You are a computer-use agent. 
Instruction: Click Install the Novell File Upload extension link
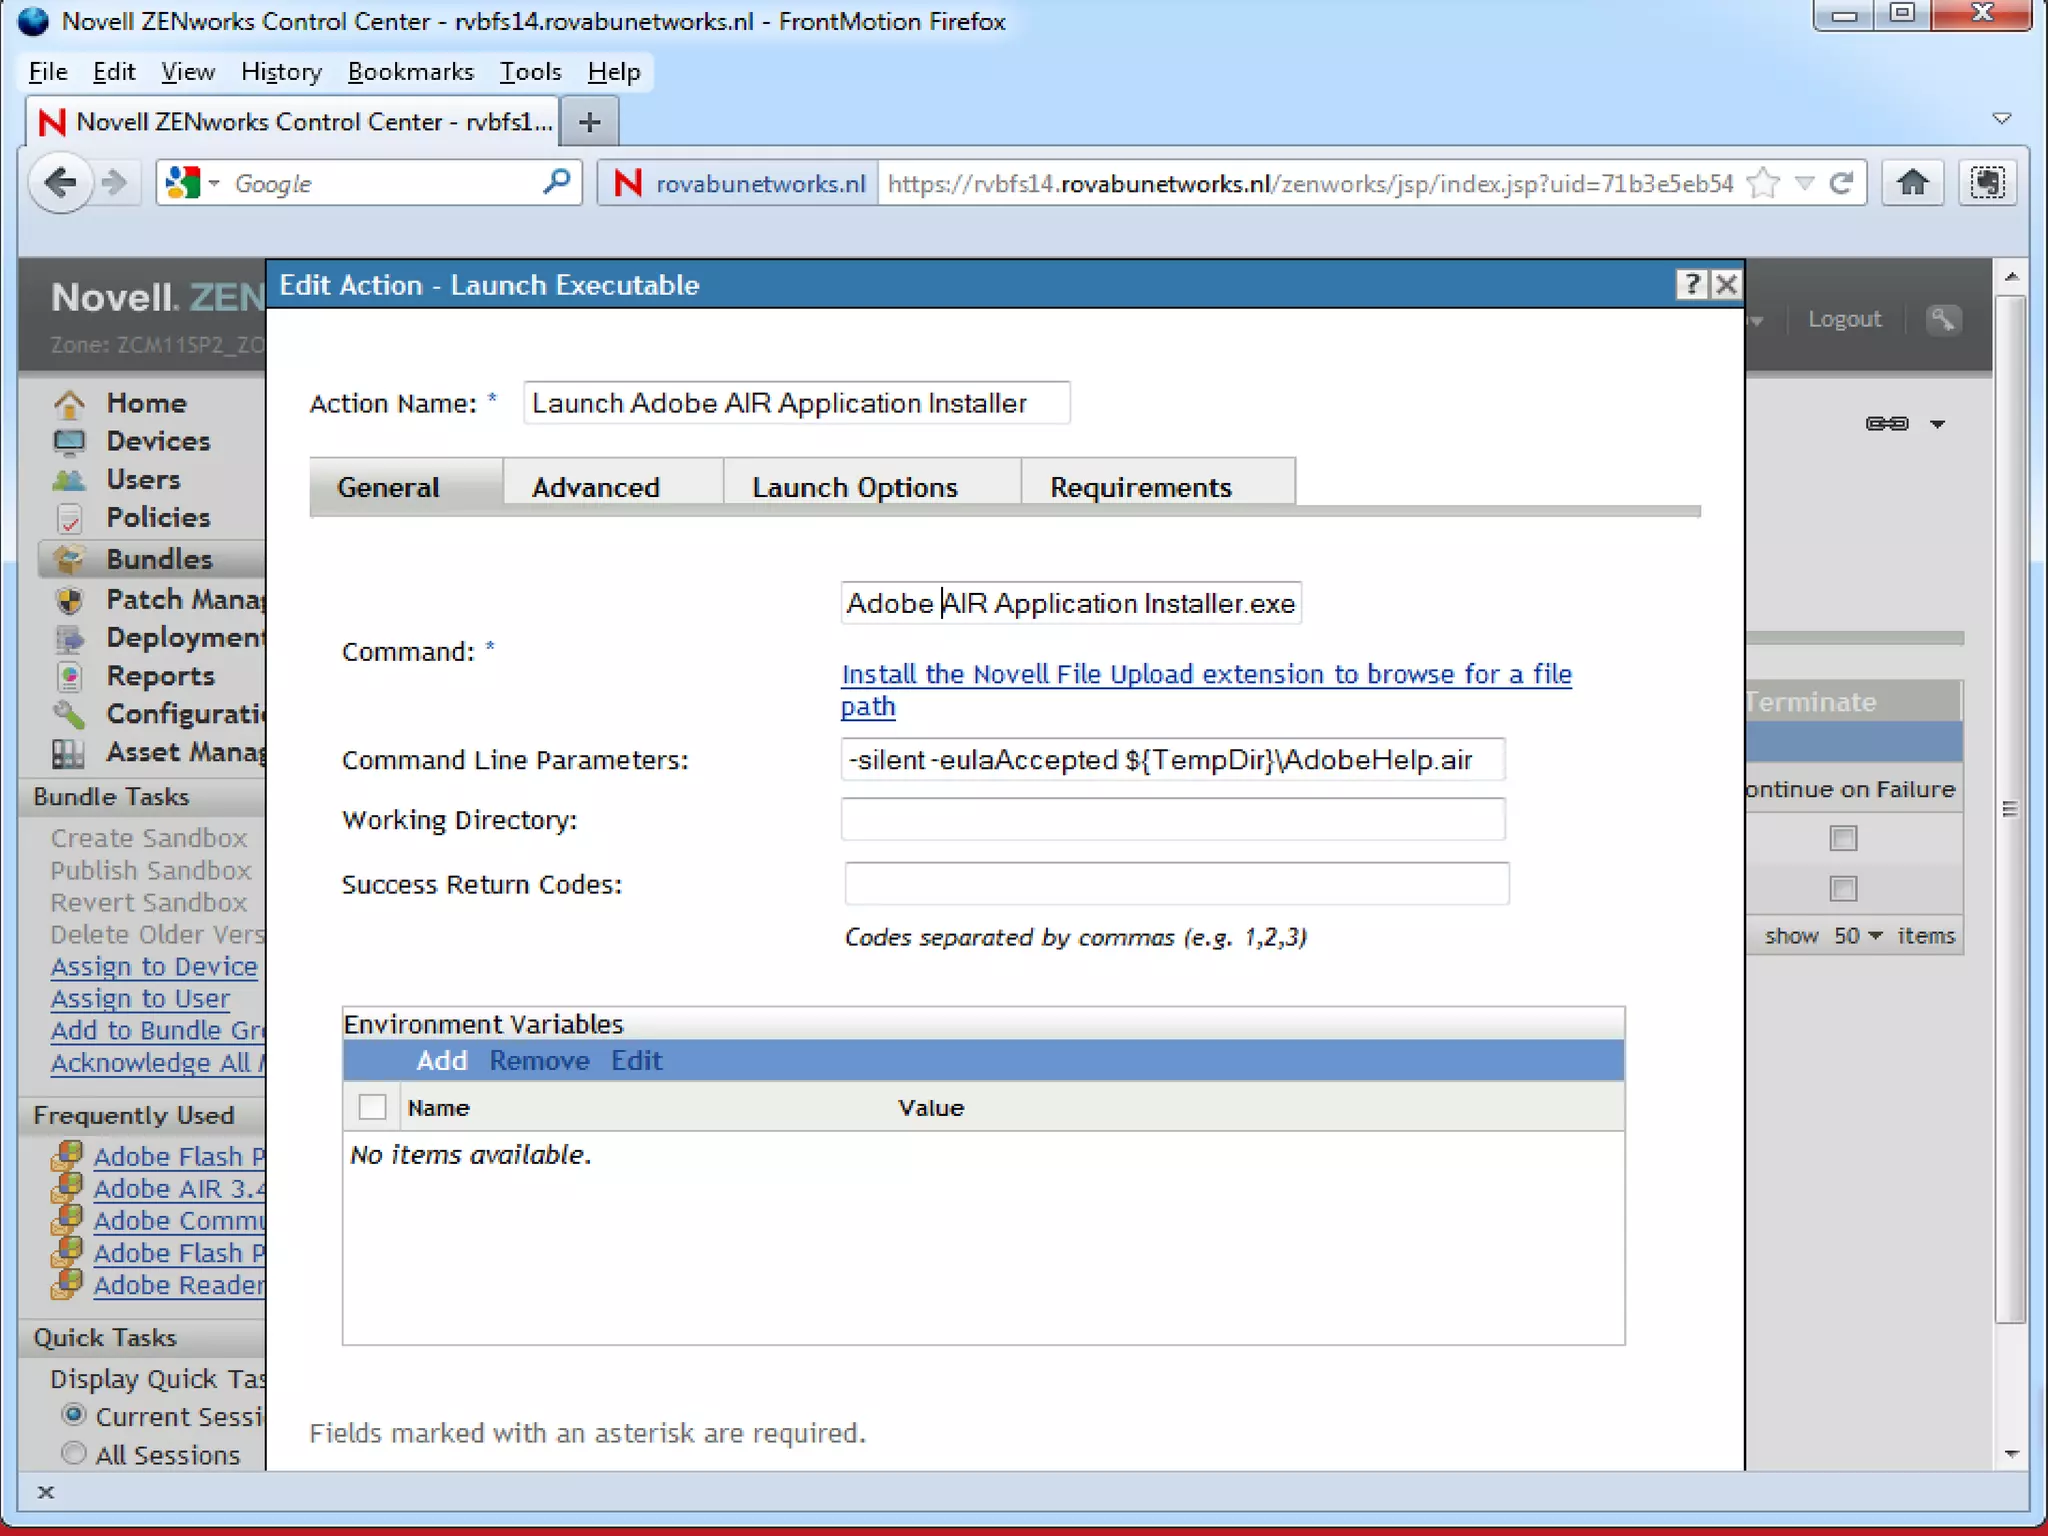pyautogui.click(x=1206, y=690)
